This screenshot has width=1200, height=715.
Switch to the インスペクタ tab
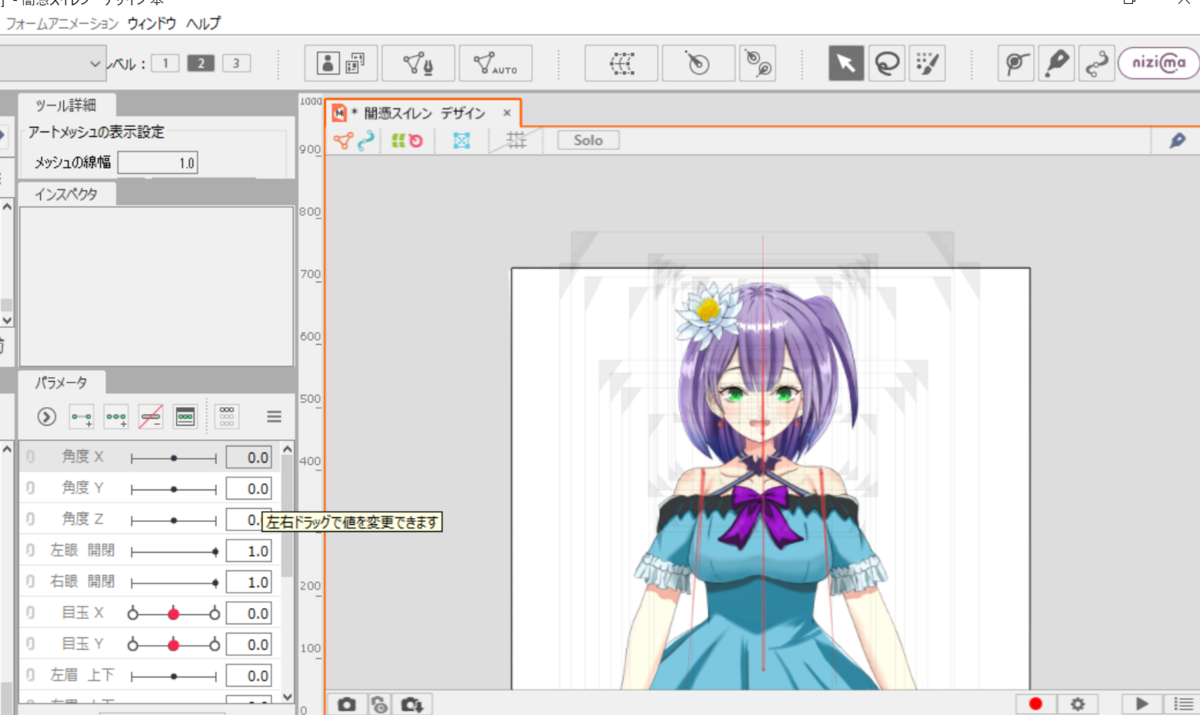click(x=67, y=194)
